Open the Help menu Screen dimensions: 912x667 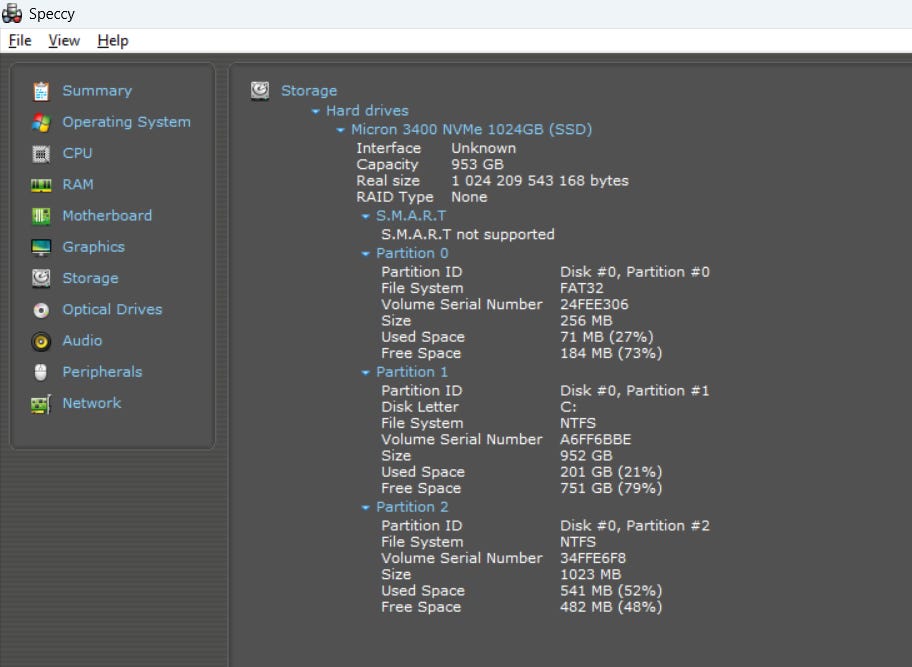click(113, 41)
